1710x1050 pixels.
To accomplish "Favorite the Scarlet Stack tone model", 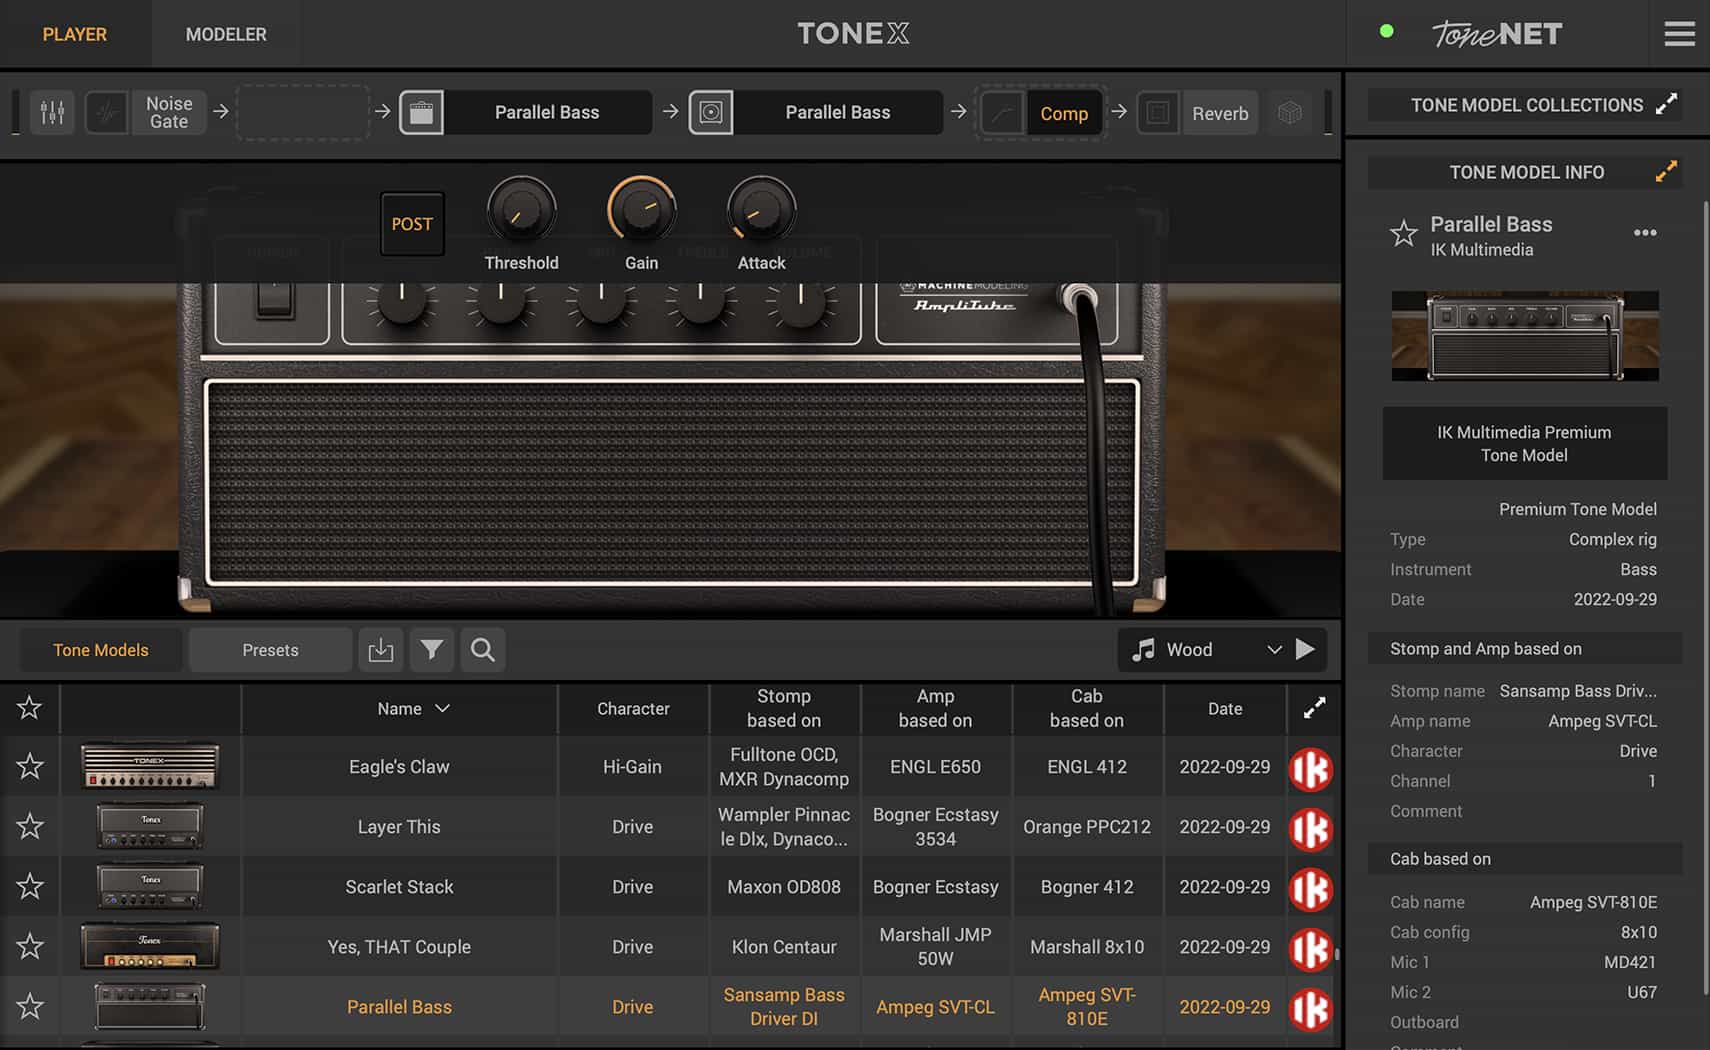I will pyautogui.click(x=30, y=887).
